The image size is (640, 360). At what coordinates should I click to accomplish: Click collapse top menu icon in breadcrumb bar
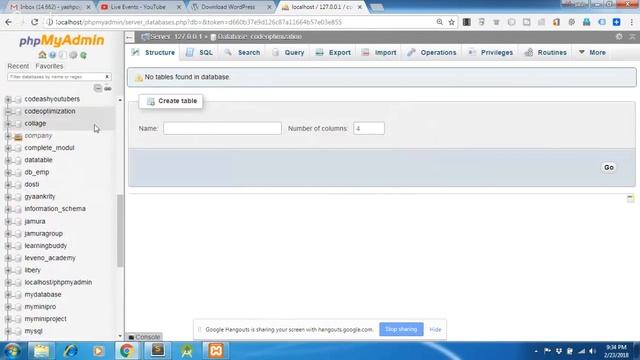[x=632, y=37]
